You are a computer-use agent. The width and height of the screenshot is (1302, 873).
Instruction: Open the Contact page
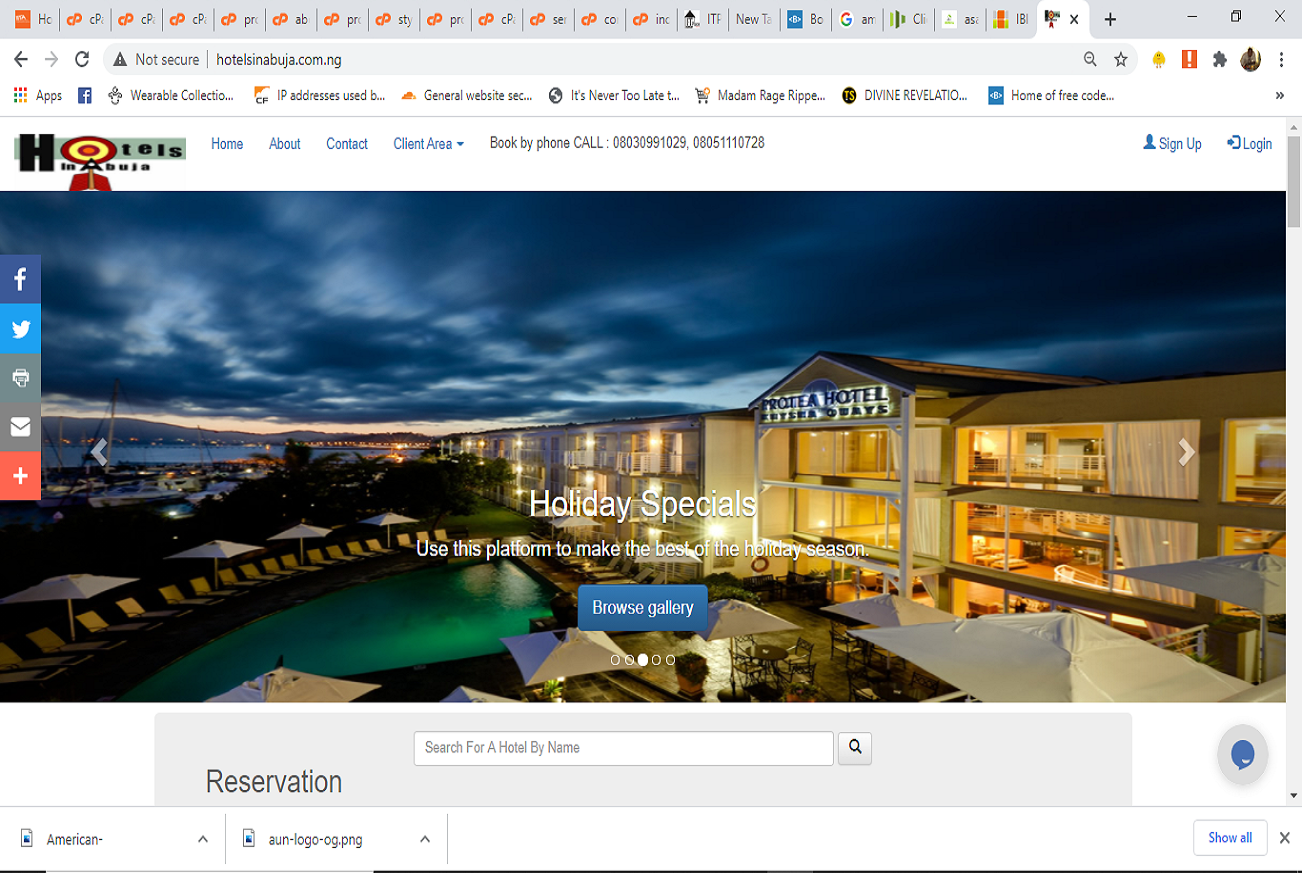(347, 144)
